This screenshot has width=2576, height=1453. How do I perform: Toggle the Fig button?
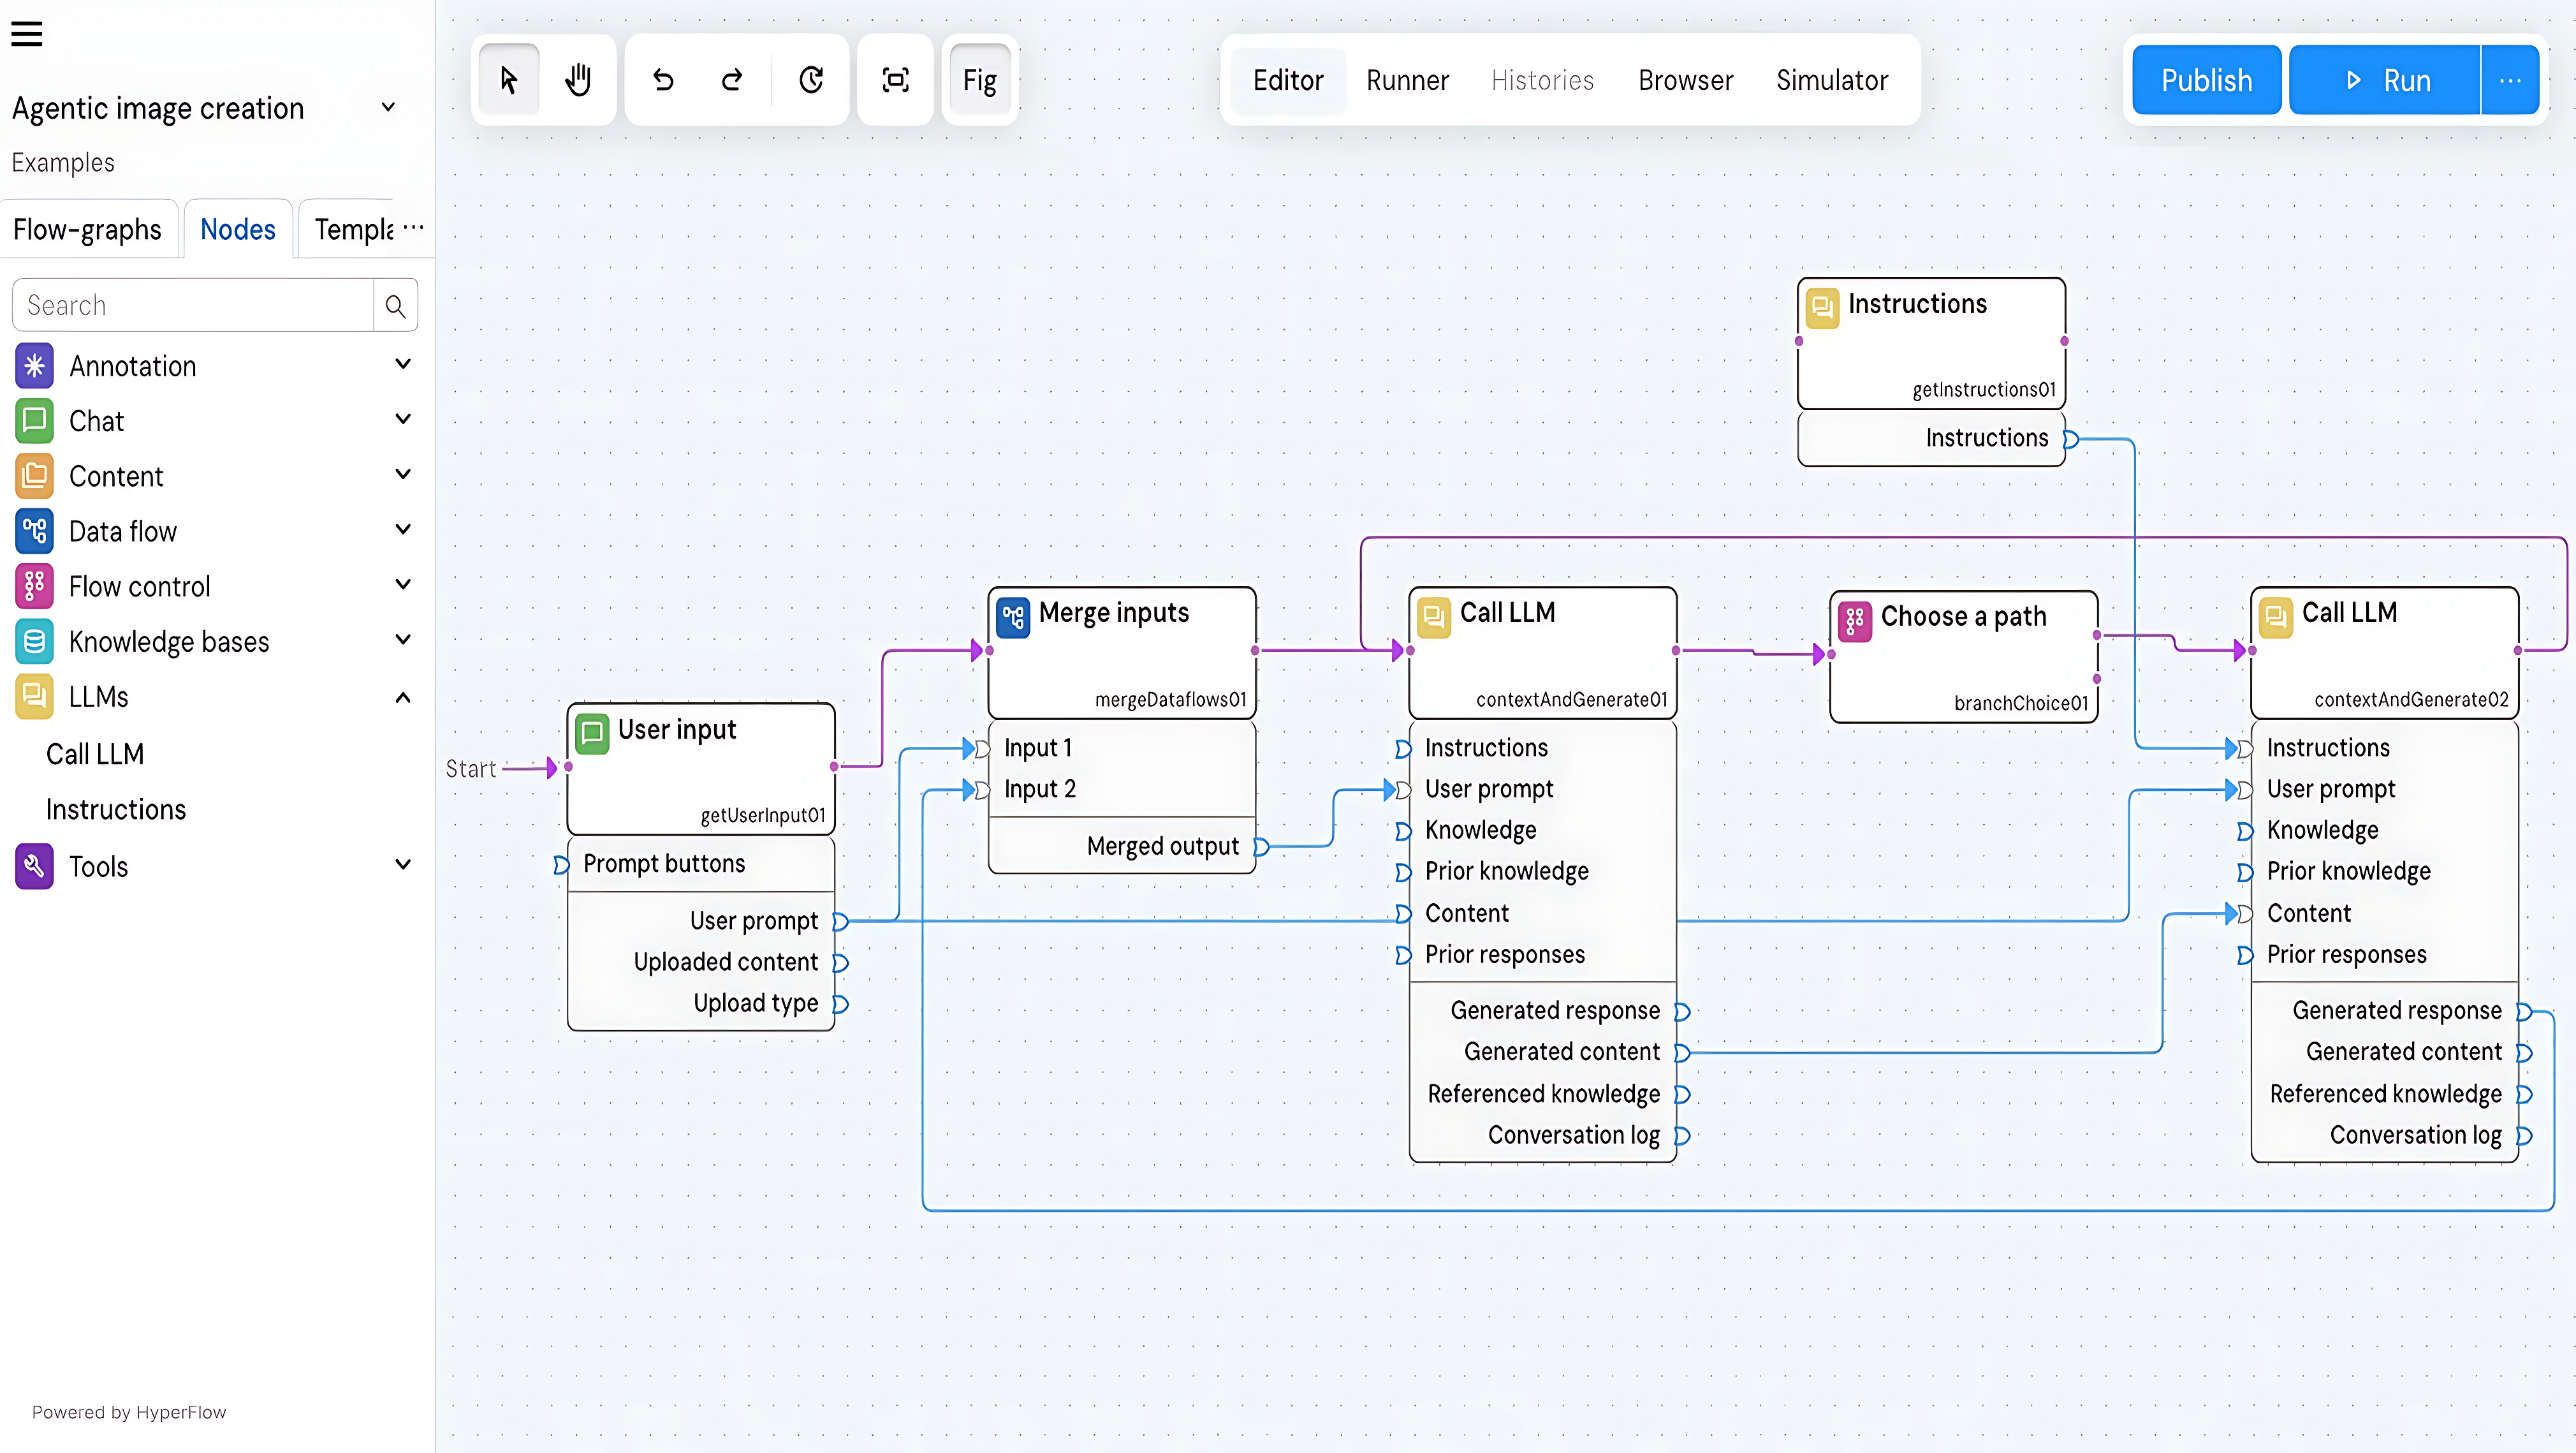[x=979, y=80]
